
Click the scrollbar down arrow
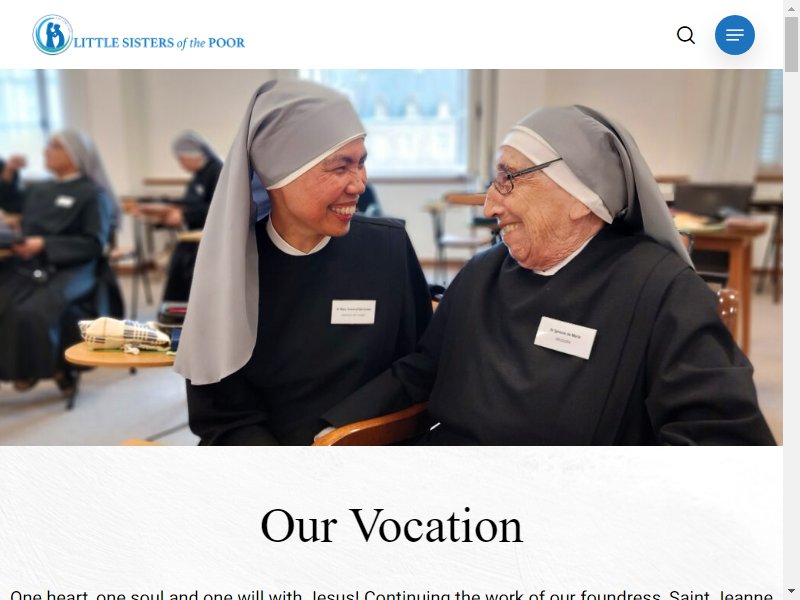point(791,594)
